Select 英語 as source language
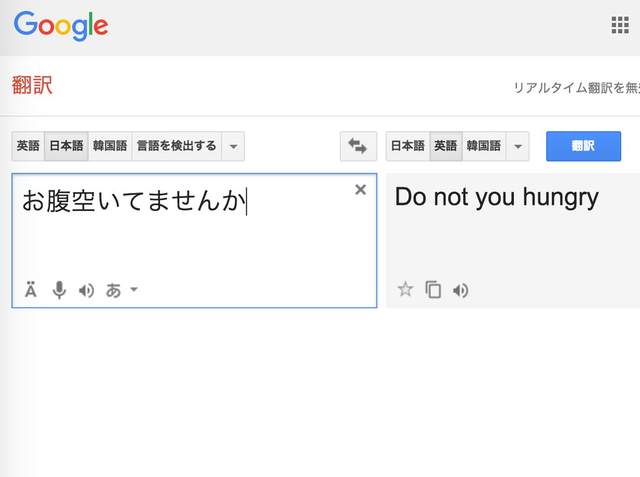Image resolution: width=640 pixels, height=477 pixels. pos(28,146)
